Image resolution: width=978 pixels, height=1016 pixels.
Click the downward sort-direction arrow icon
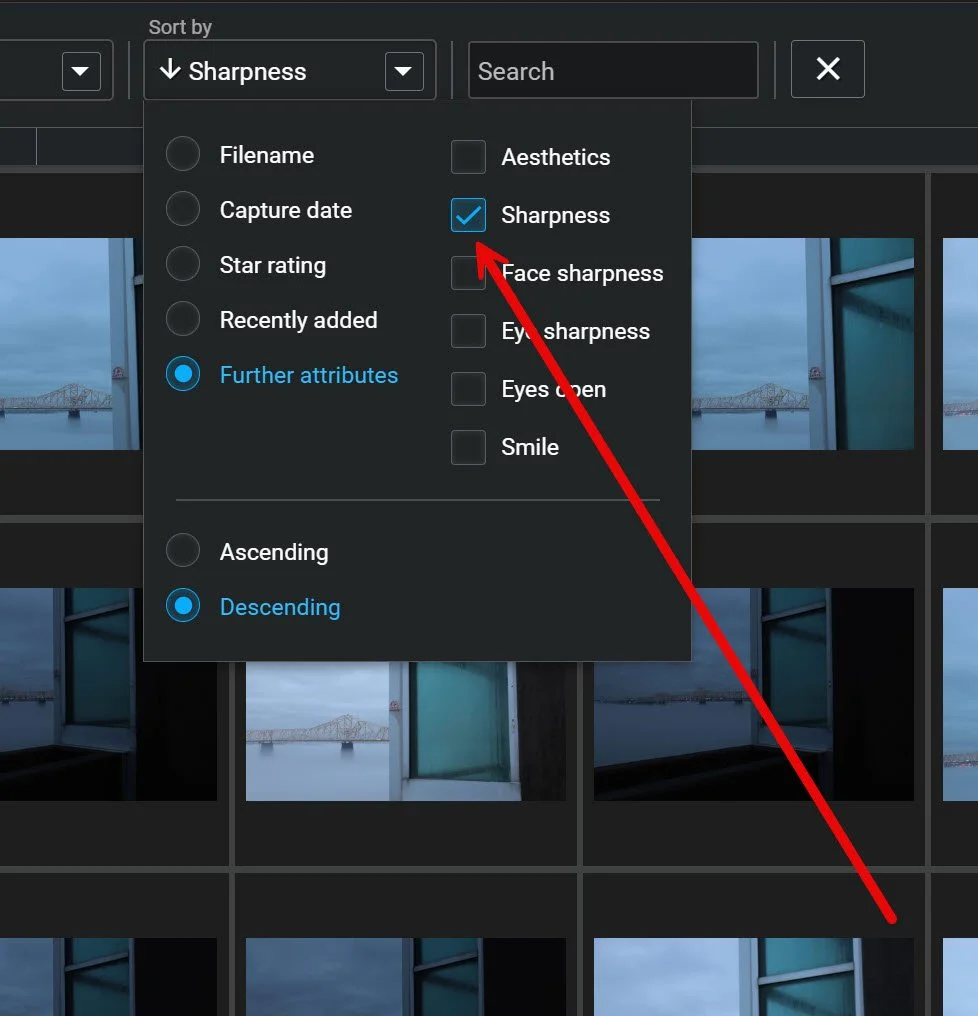click(172, 70)
